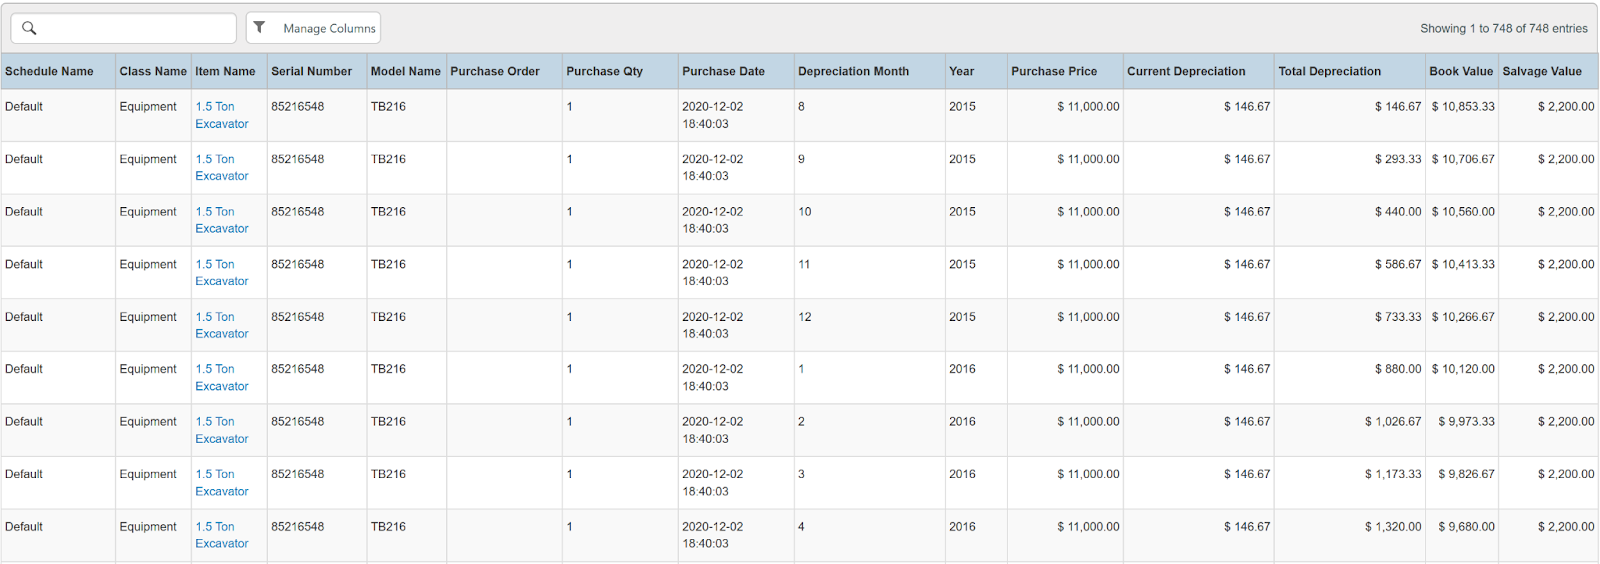Open depreciation month 11 link
The width and height of the screenshot is (1600, 564).
tap(804, 265)
